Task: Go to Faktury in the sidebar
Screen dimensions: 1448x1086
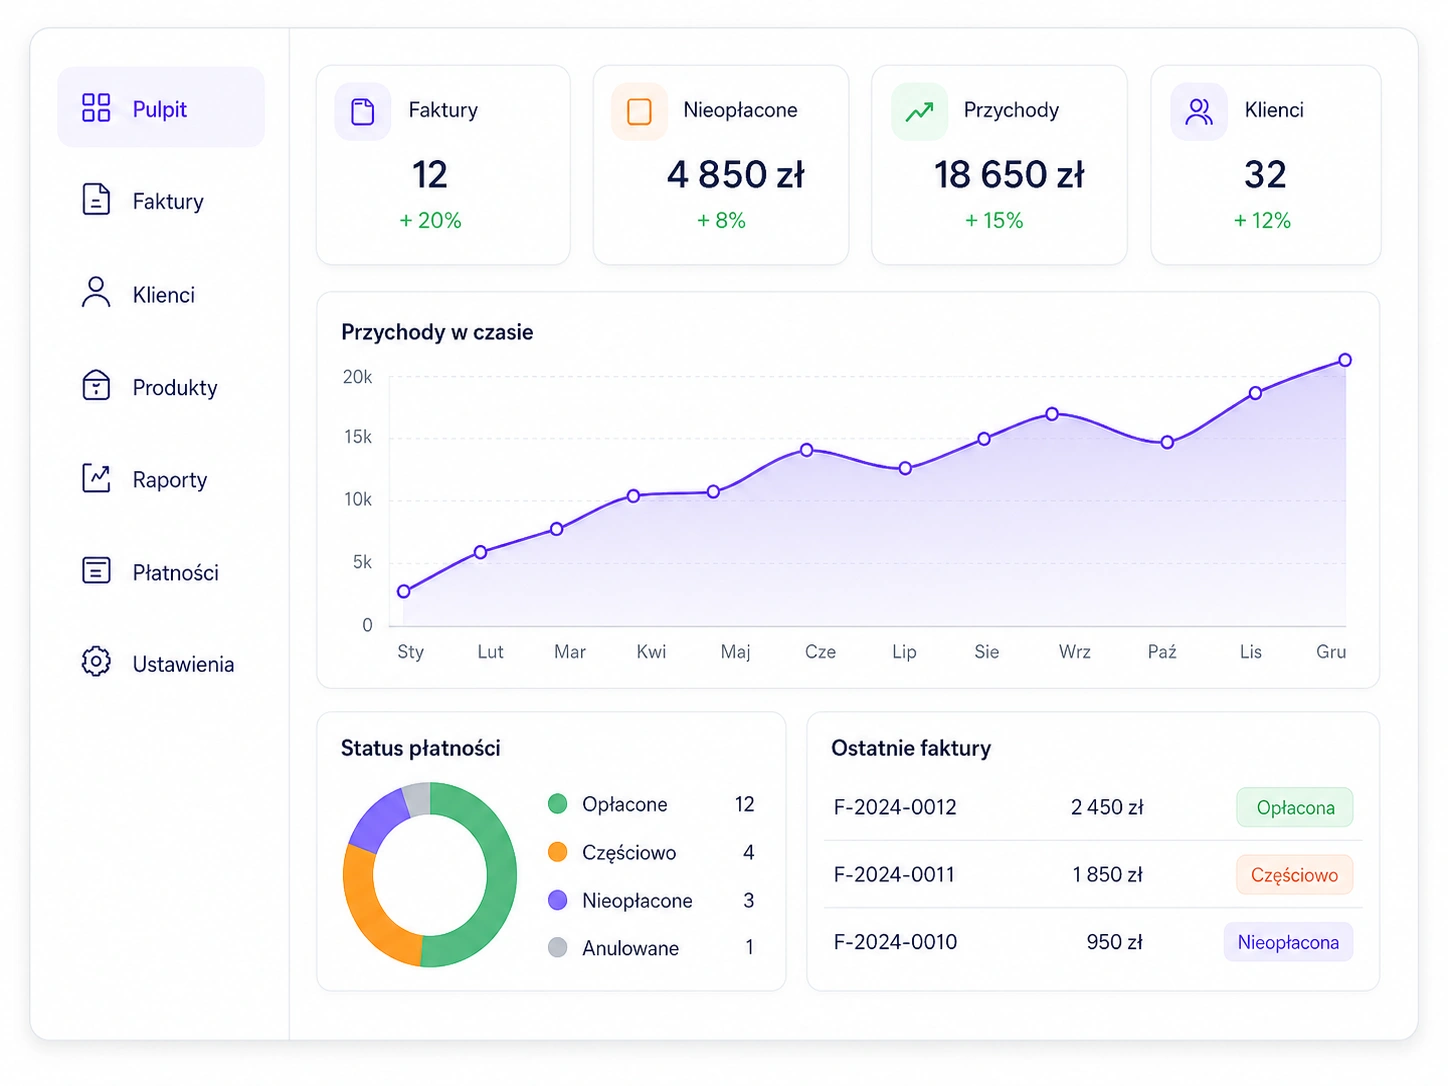Action: (161, 201)
